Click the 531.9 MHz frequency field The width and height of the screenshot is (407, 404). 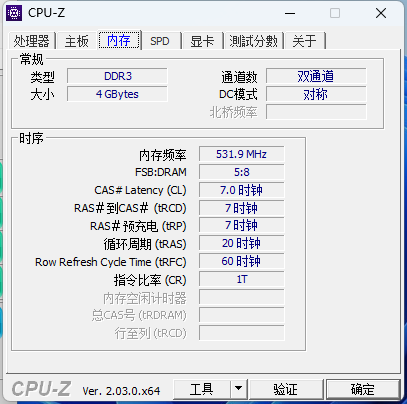(x=242, y=154)
